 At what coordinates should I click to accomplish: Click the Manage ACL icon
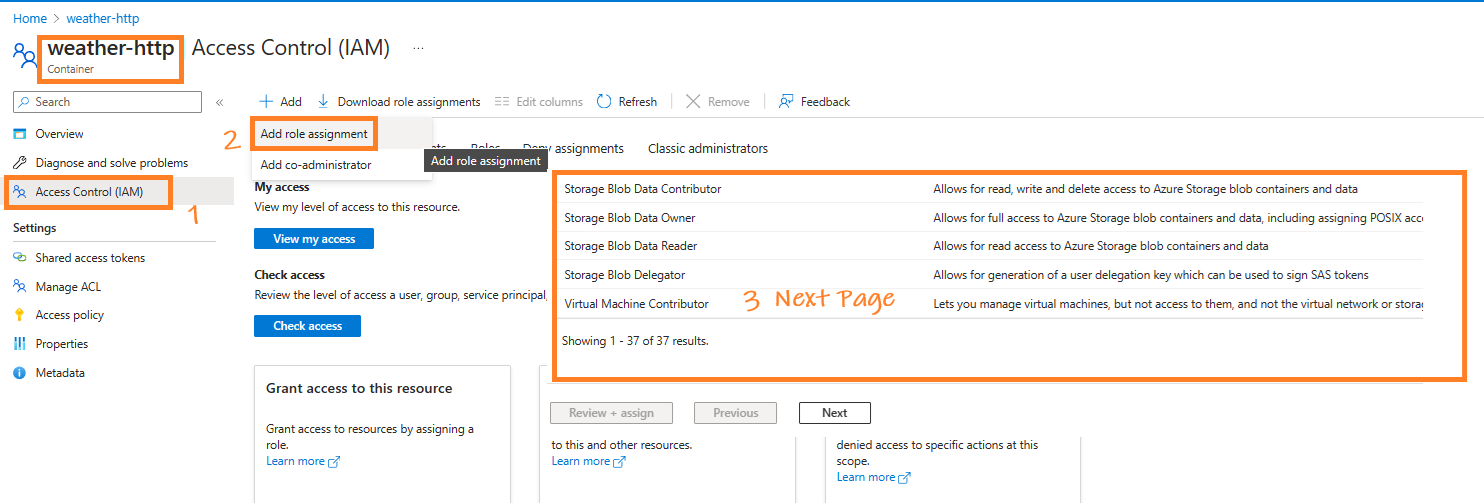[20, 287]
